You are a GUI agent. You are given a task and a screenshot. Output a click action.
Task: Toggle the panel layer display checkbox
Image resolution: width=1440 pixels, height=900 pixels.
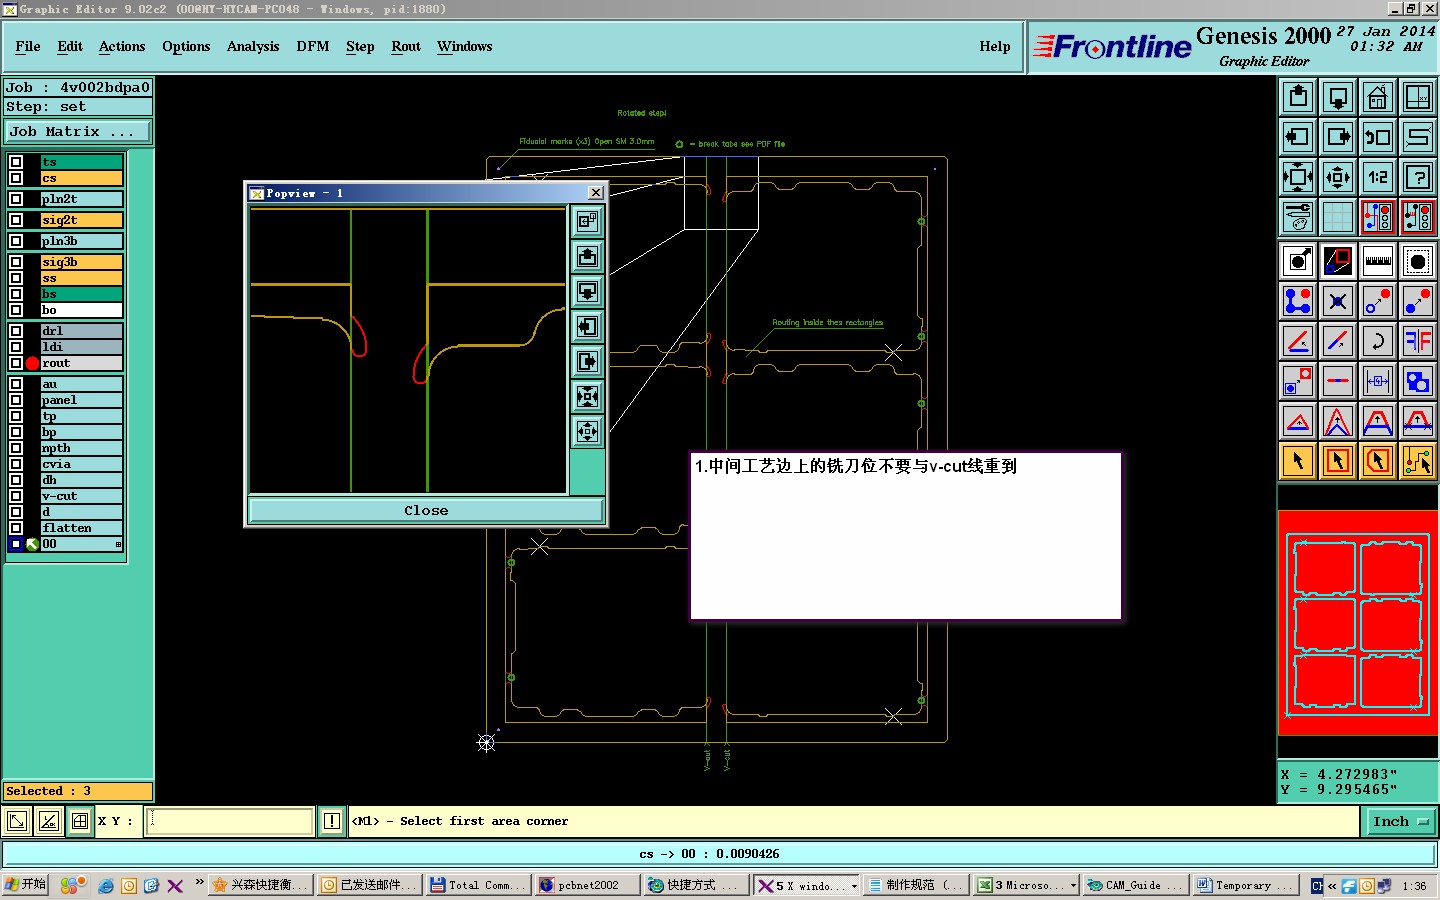16,400
